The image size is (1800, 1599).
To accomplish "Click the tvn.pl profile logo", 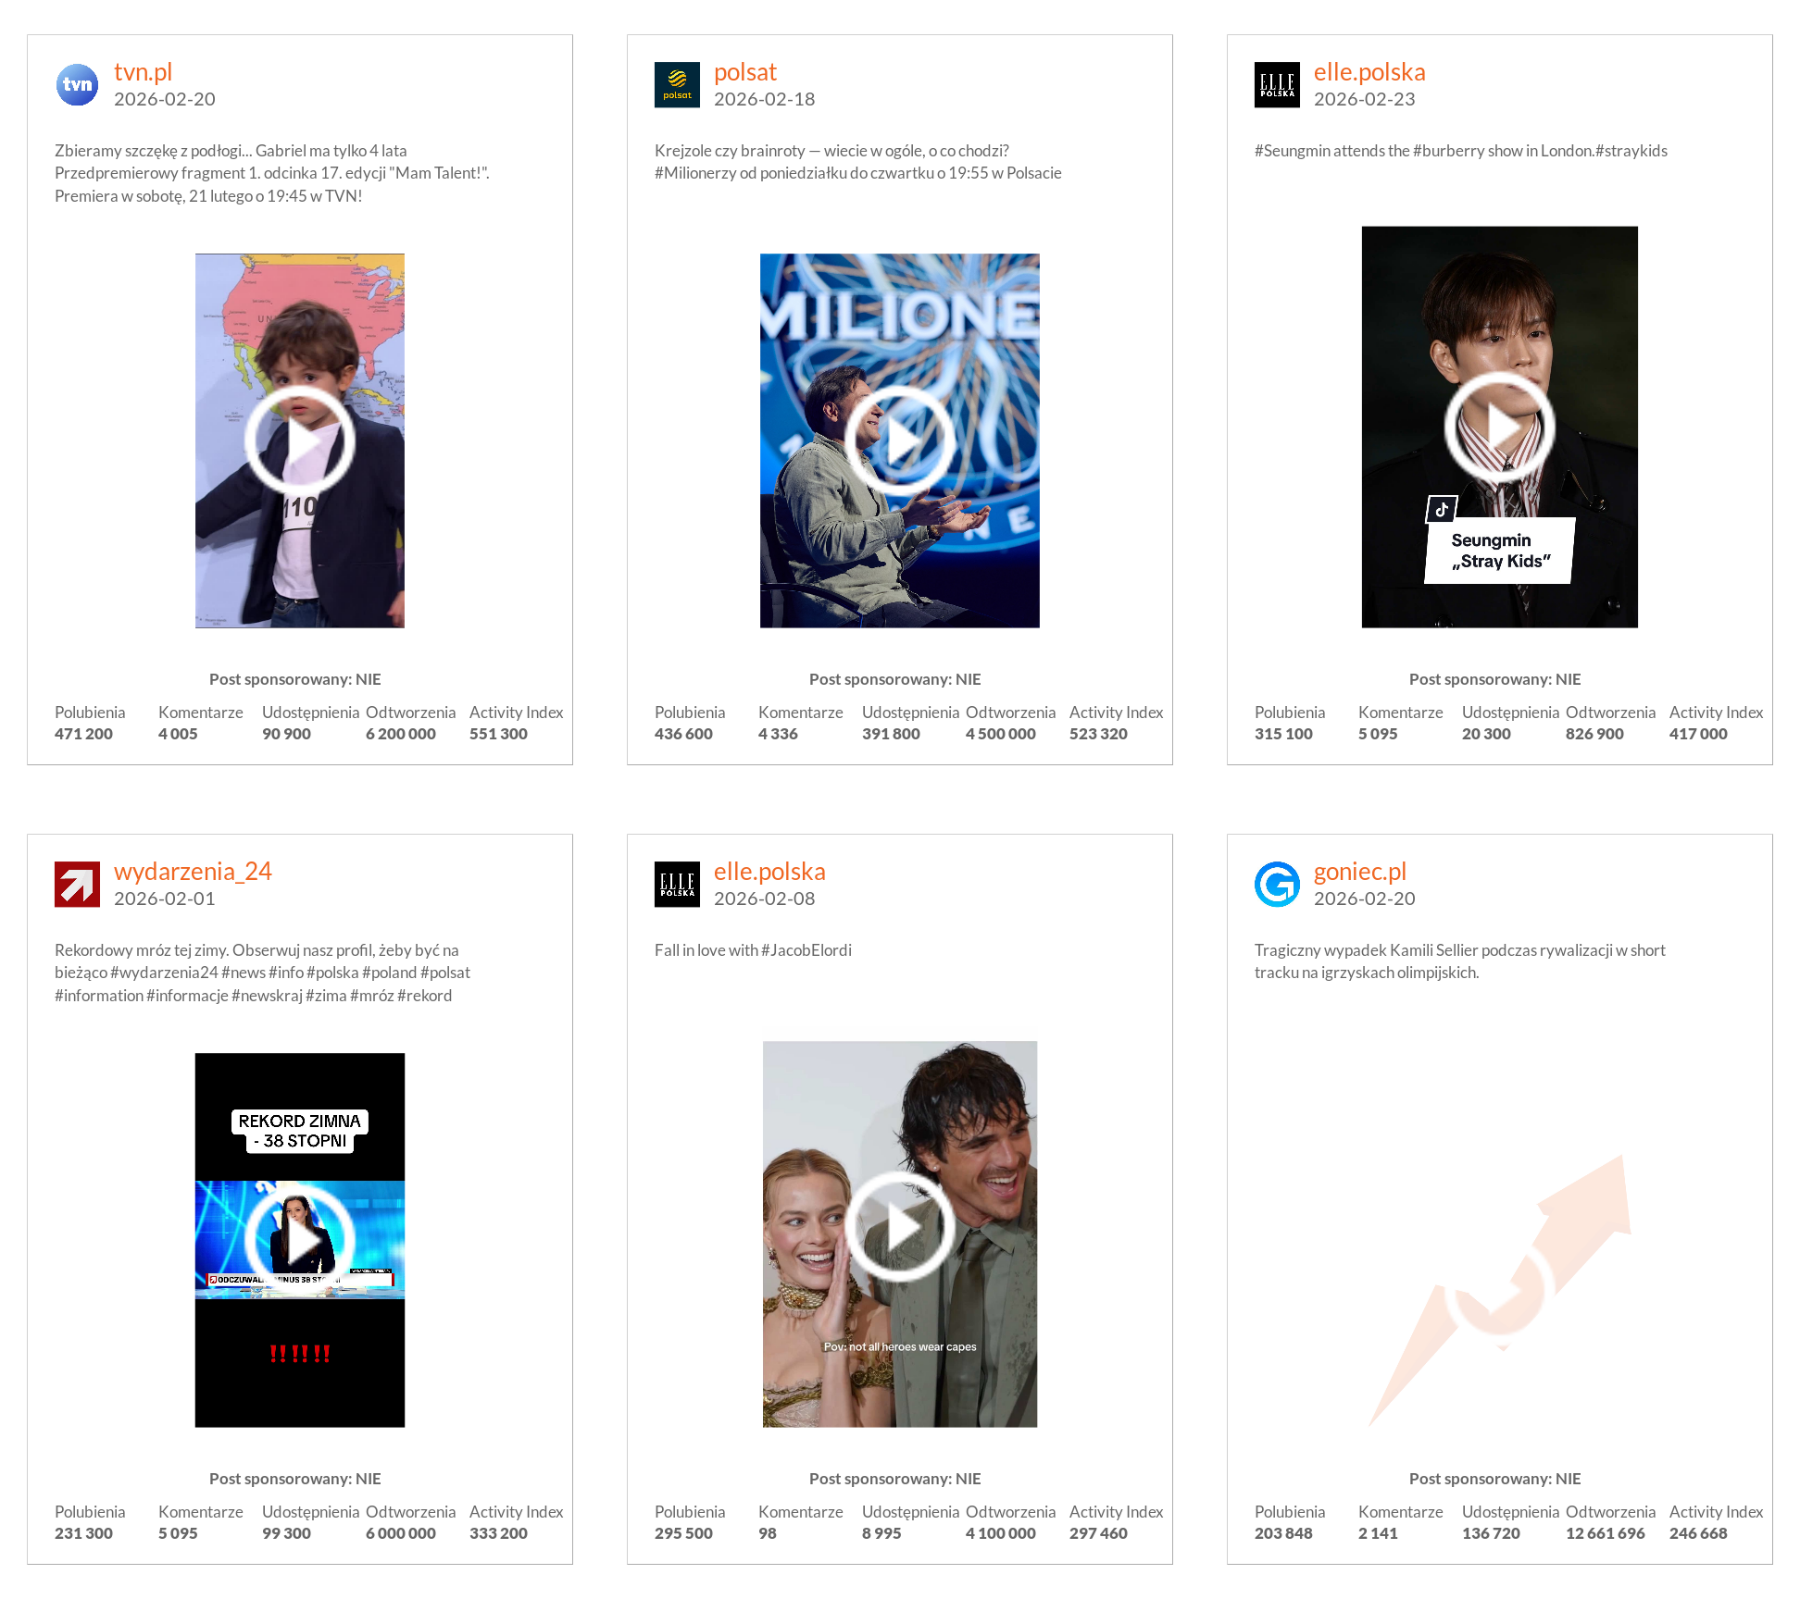I will coord(77,85).
